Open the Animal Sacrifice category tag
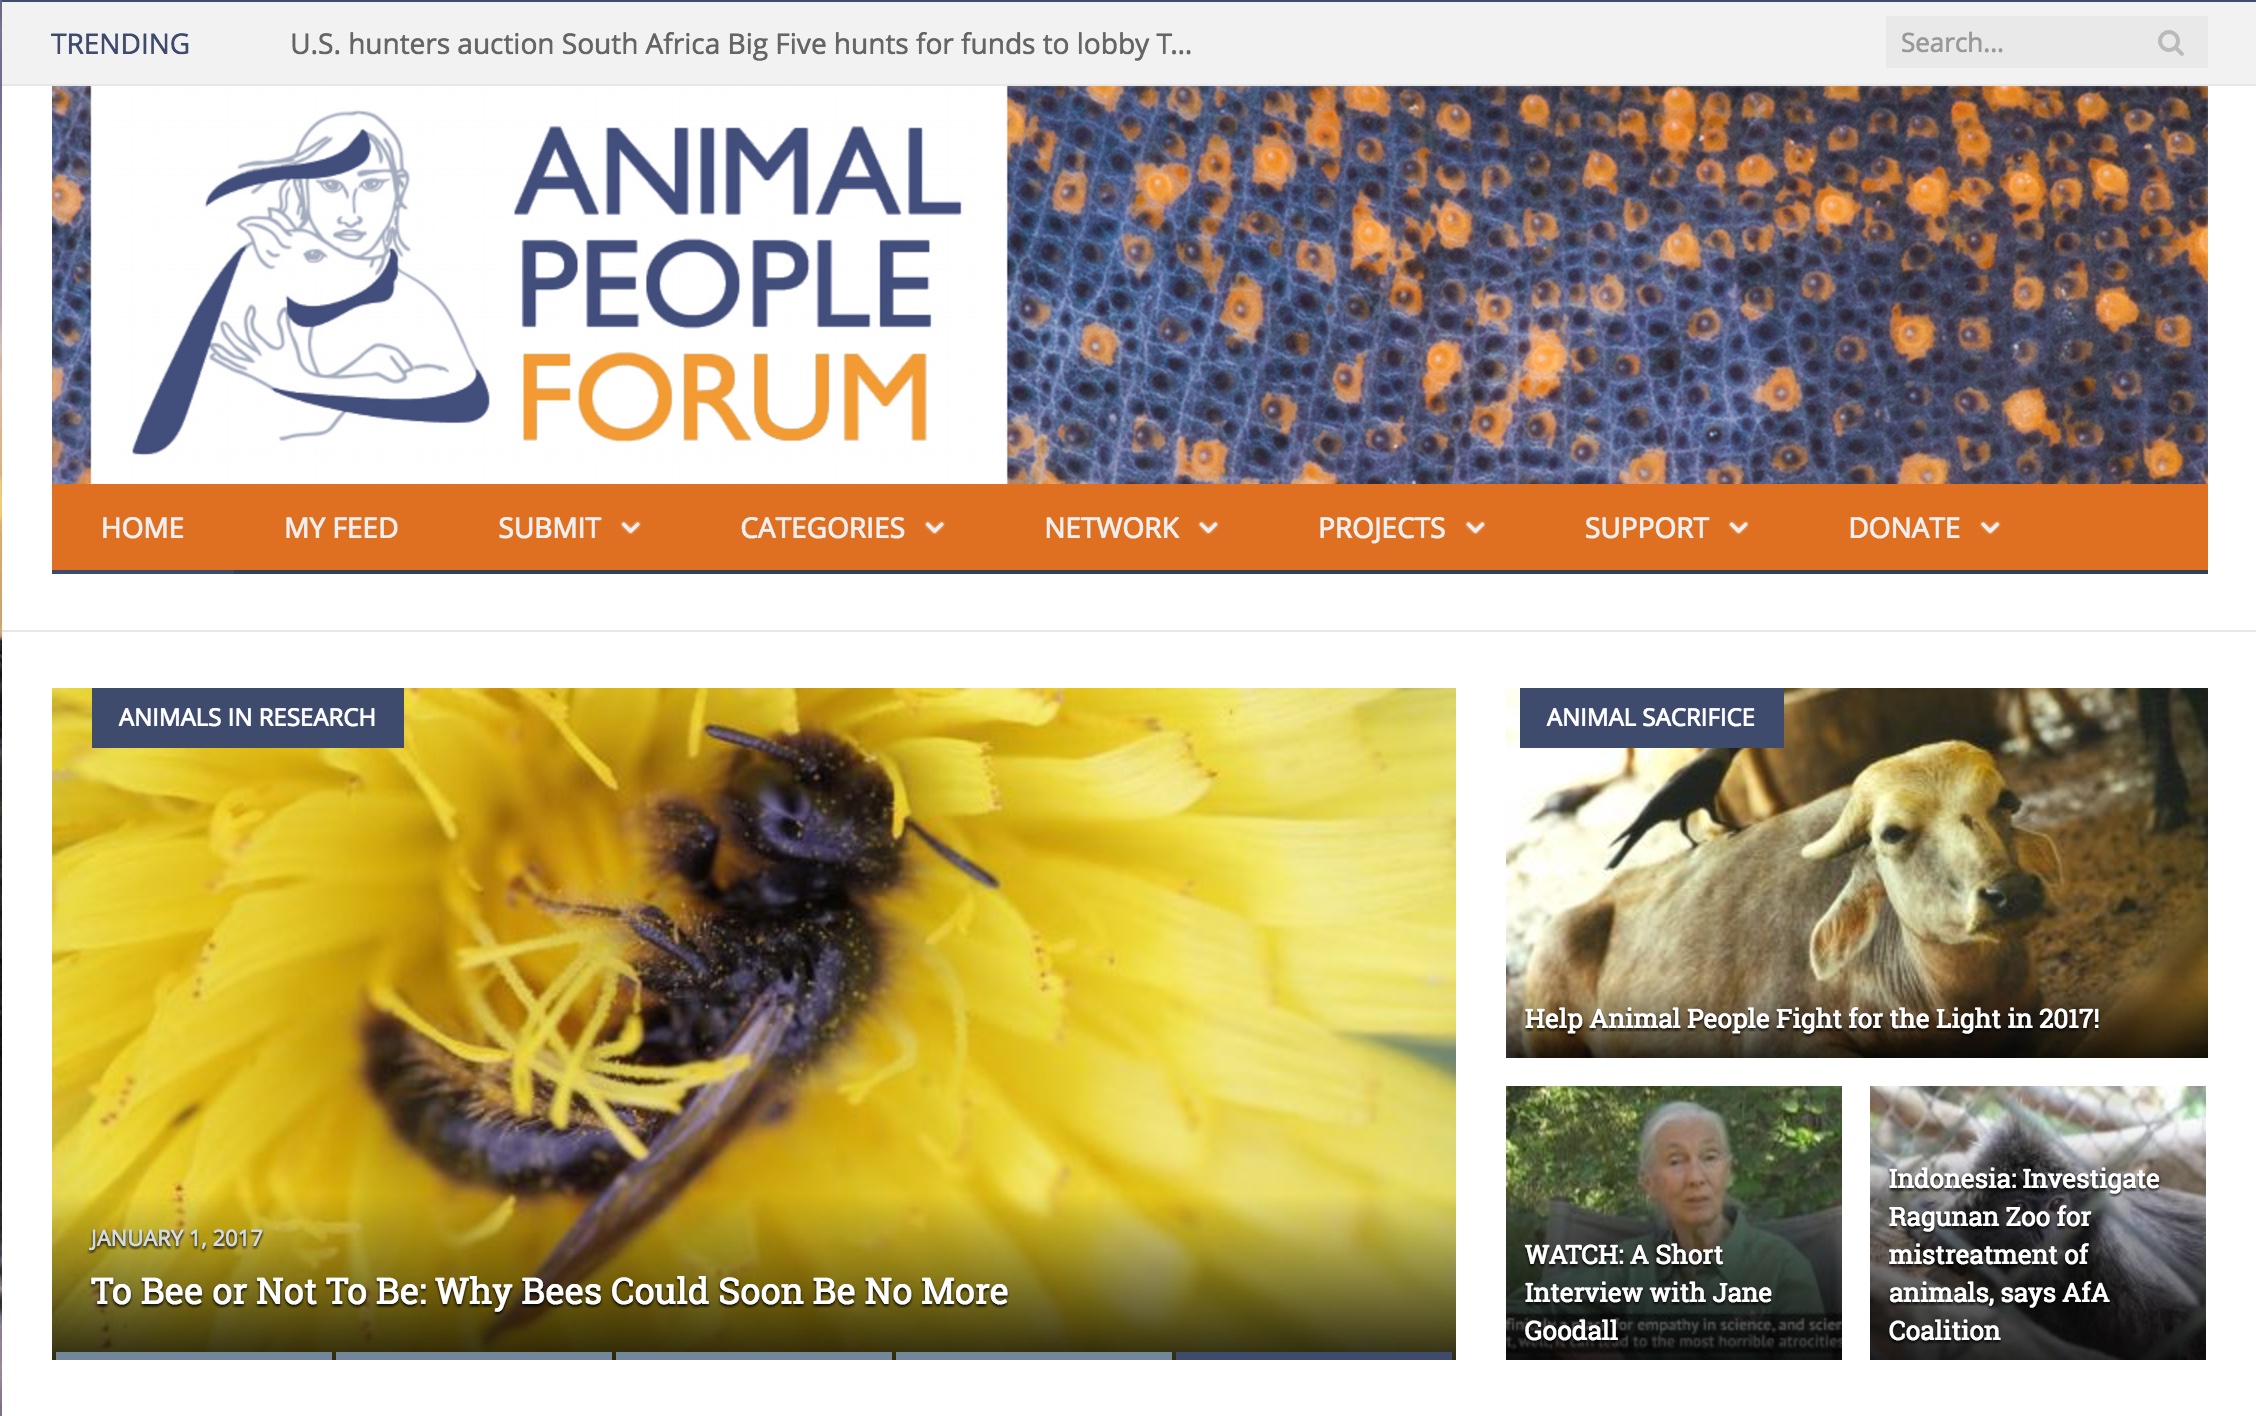Screen dimensions: 2256x1416 pos(1651,717)
